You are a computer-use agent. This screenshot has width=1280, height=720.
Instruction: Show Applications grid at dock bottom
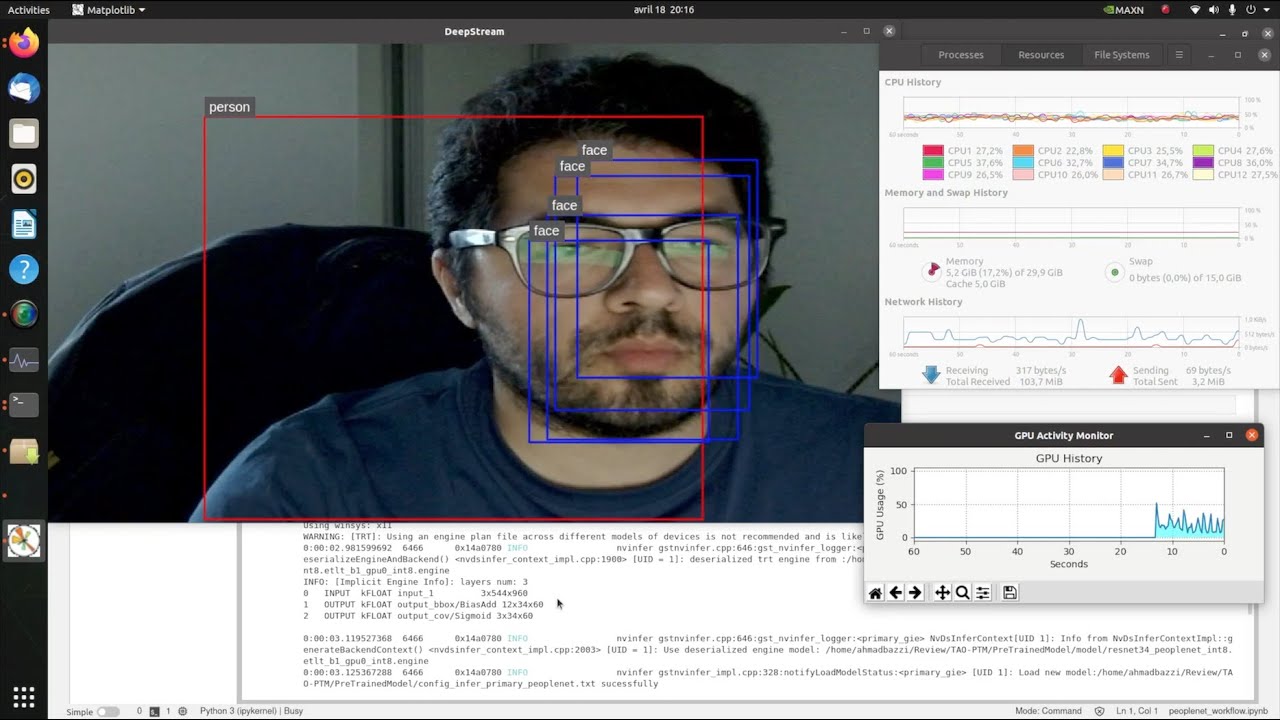[x=24, y=697]
